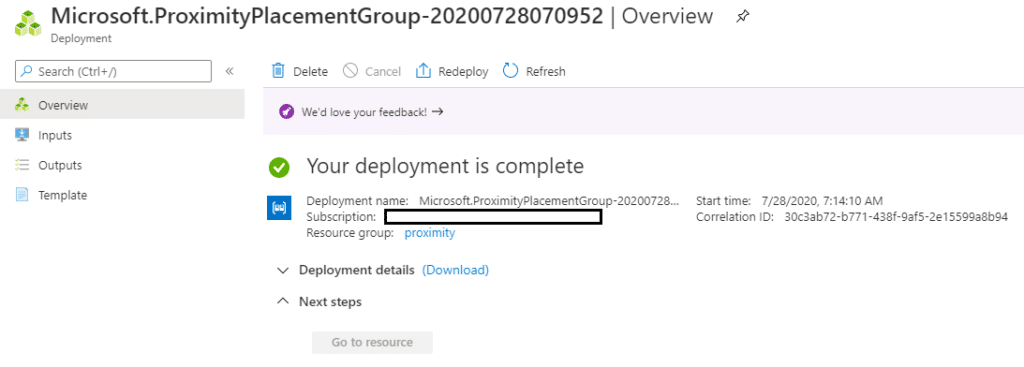Image resolution: width=1024 pixels, height=367 pixels.
Task: Focus the Search (Ctrl+/) field
Action: click(x=114, y=71)
